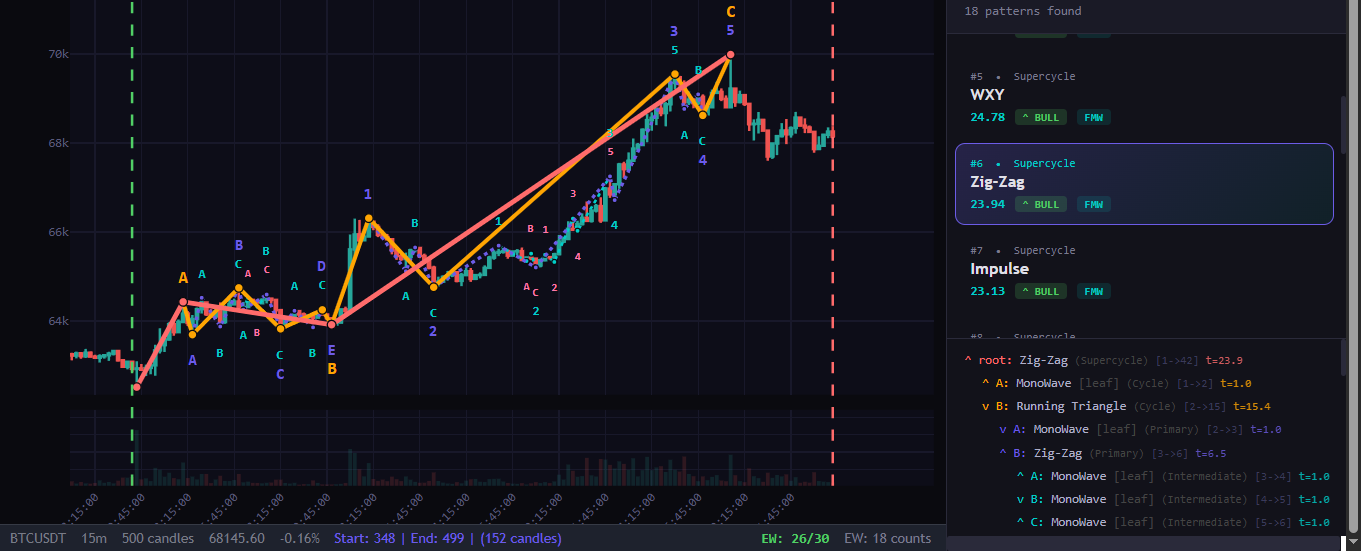Click the BULL badge on the Impulse card
The image size is (1361, 551).
[x=1042, y=291]
